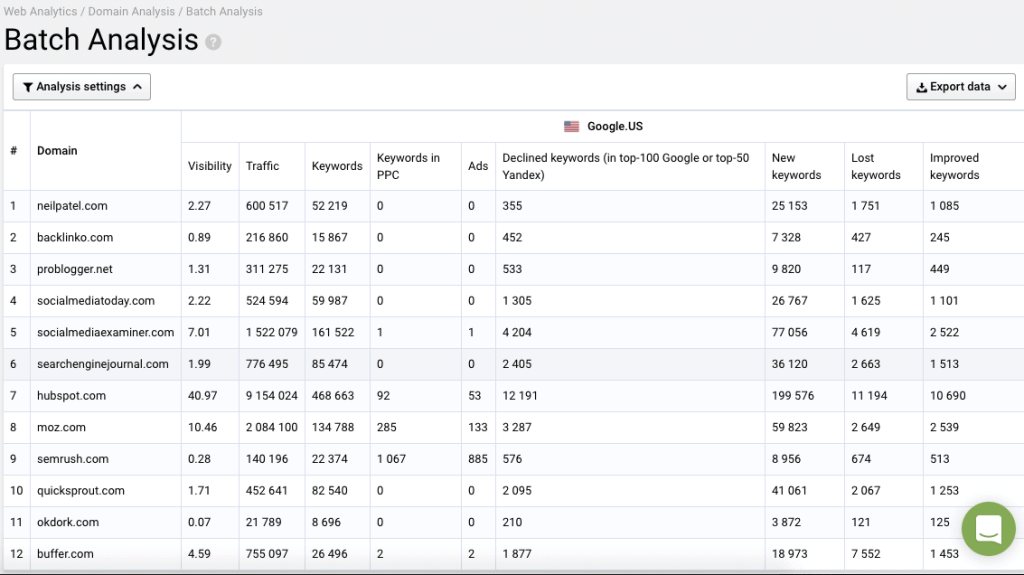Sort by Domain column header
This screenshot has height=575, width=1024.
[57, 150]
